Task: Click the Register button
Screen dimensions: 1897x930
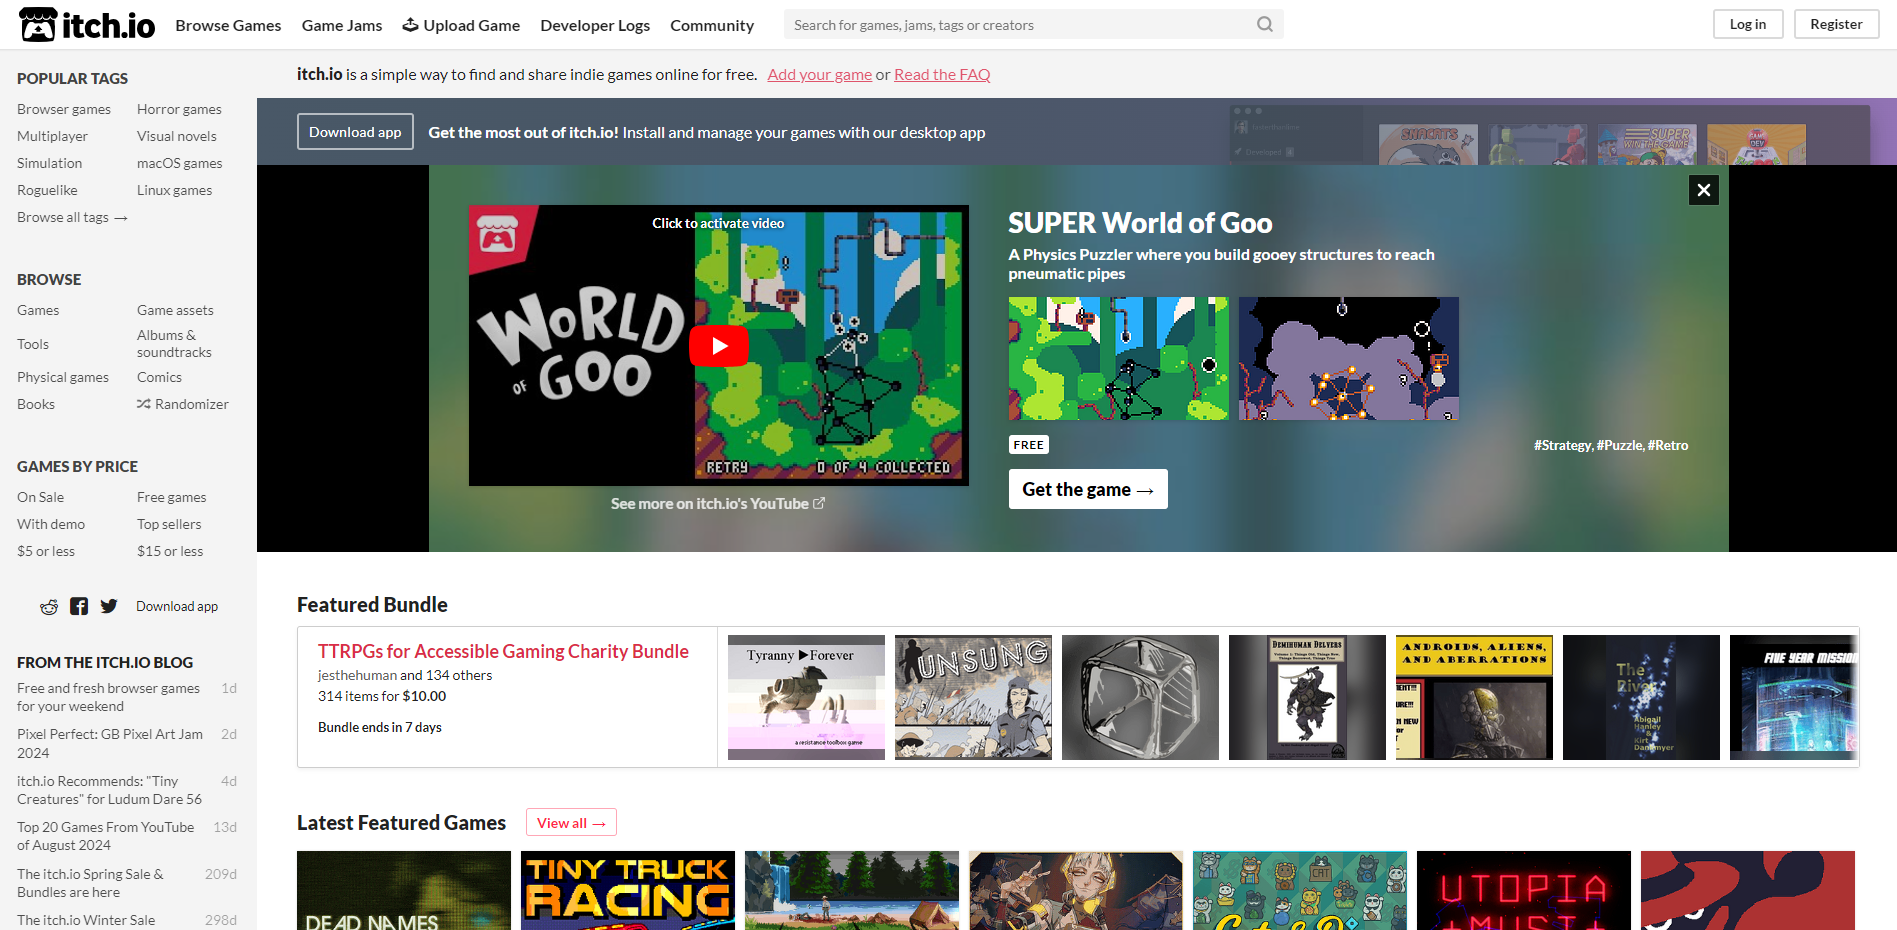Action: click(1836, 24)
